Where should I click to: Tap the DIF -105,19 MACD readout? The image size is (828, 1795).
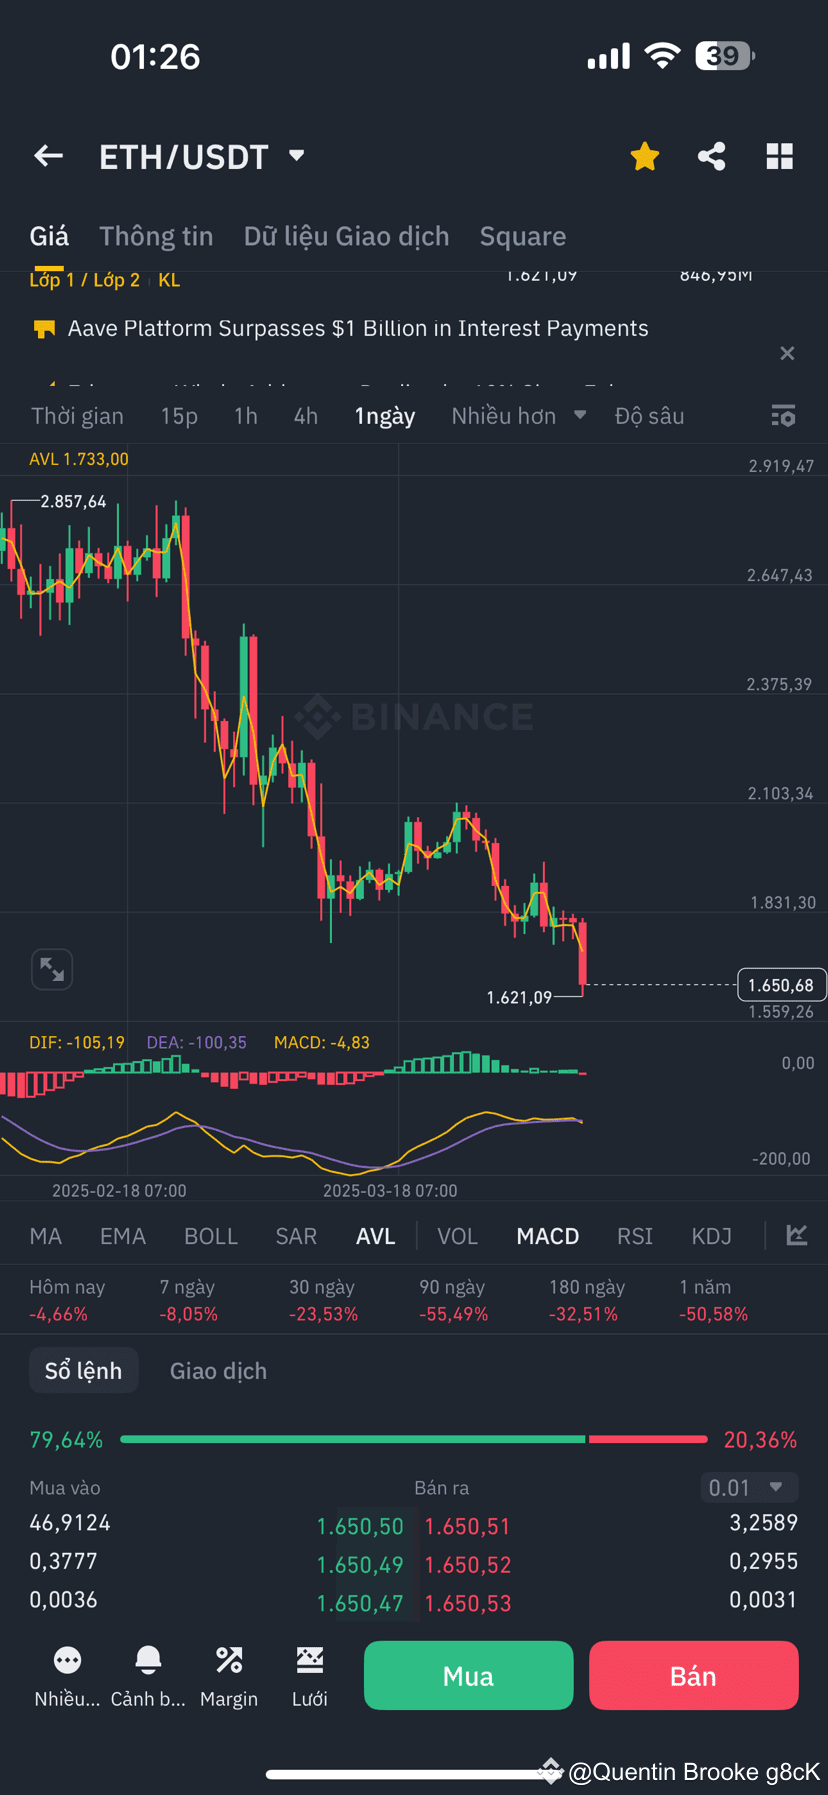77,1042
